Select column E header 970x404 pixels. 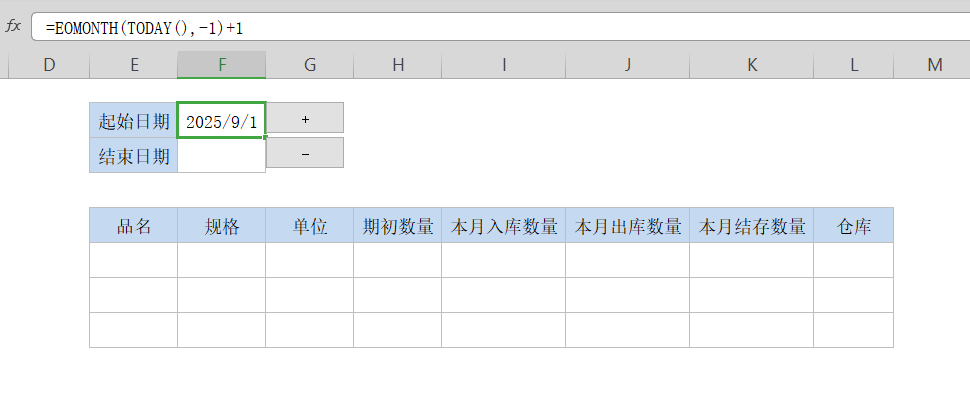tap(134, 65)
